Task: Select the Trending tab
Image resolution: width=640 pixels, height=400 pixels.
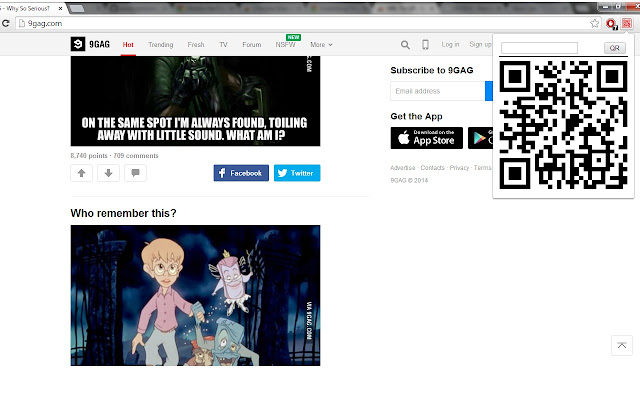Action: 161,44
